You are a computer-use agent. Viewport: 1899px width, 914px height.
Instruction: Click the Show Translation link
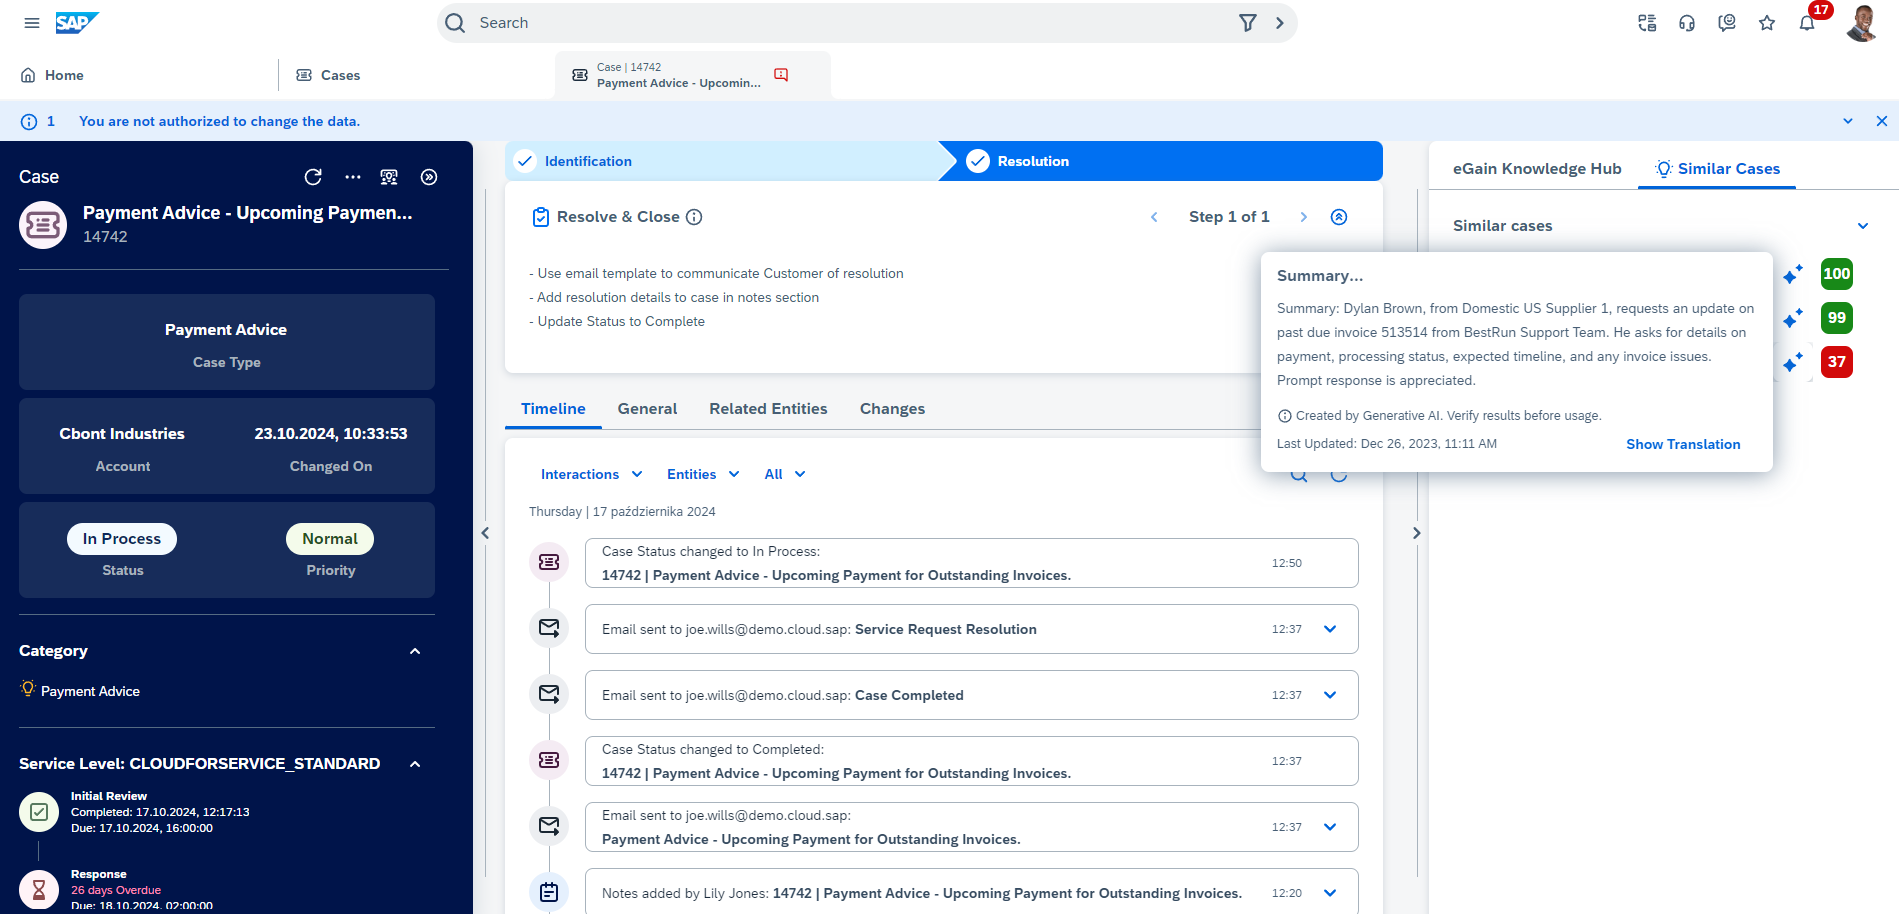1683,444
